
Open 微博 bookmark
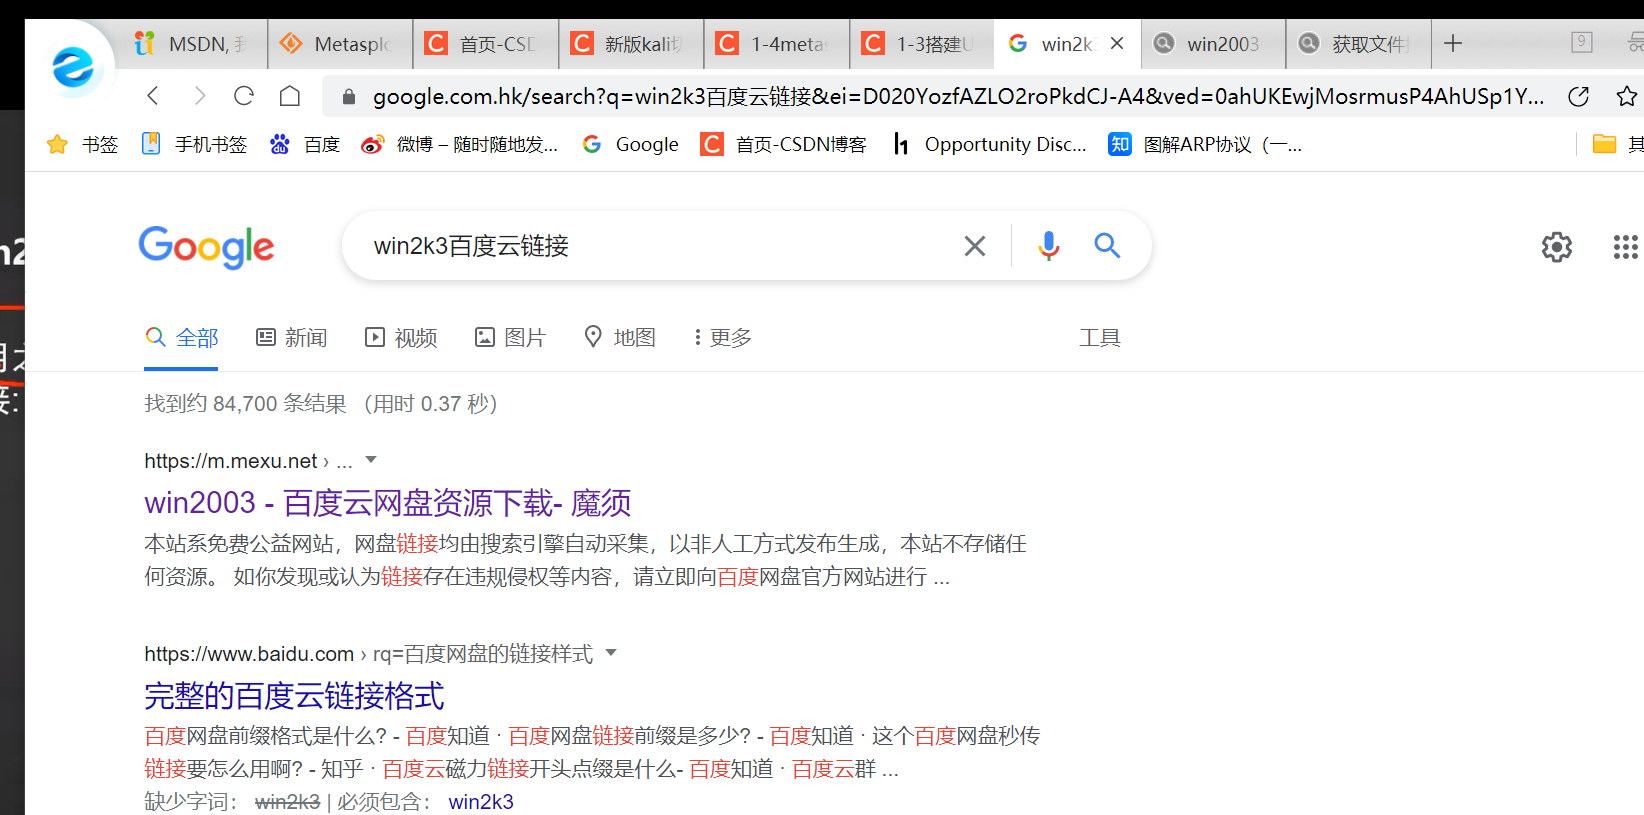460,145
